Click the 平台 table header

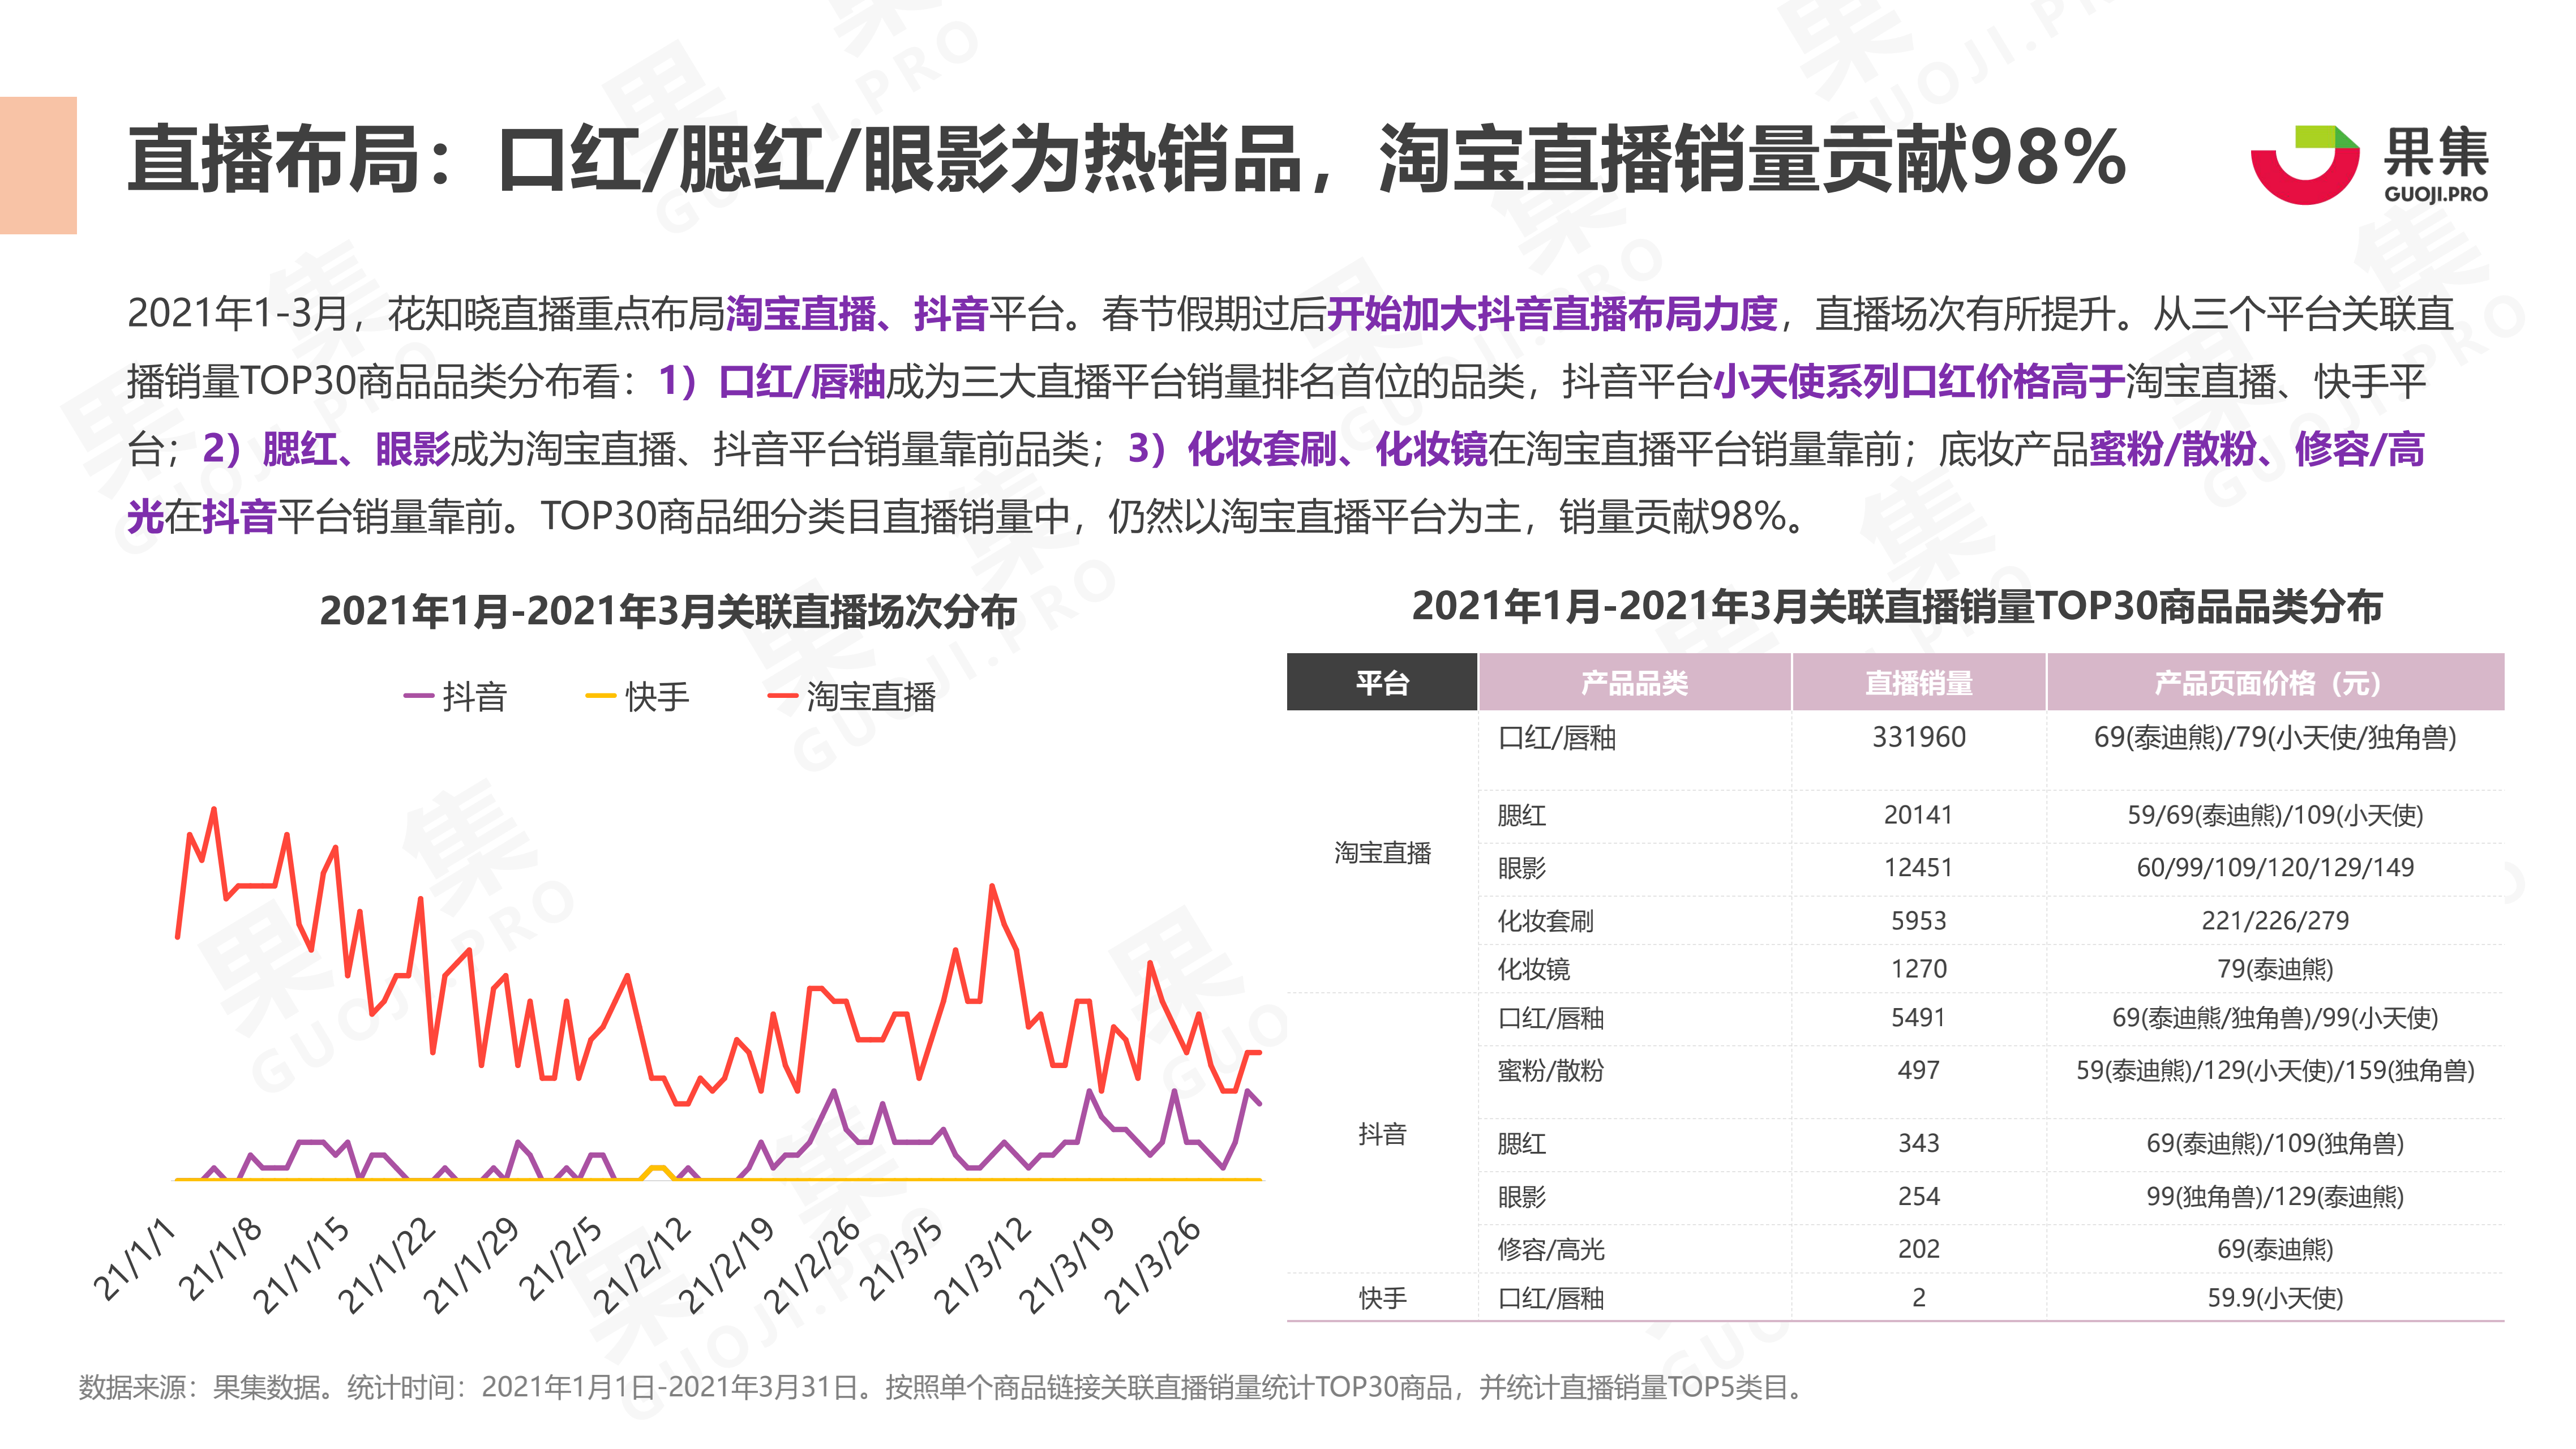[x=1382, y=682]
